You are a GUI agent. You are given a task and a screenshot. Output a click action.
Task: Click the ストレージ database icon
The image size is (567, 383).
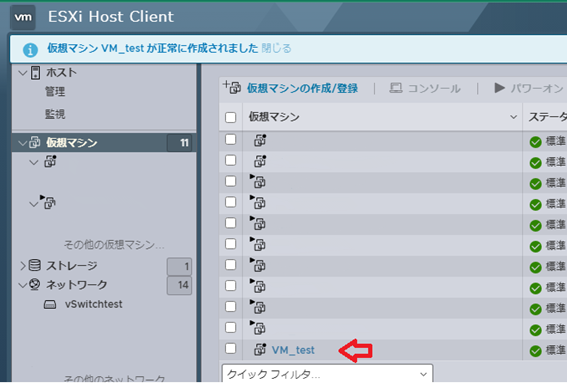click(35, 265)
